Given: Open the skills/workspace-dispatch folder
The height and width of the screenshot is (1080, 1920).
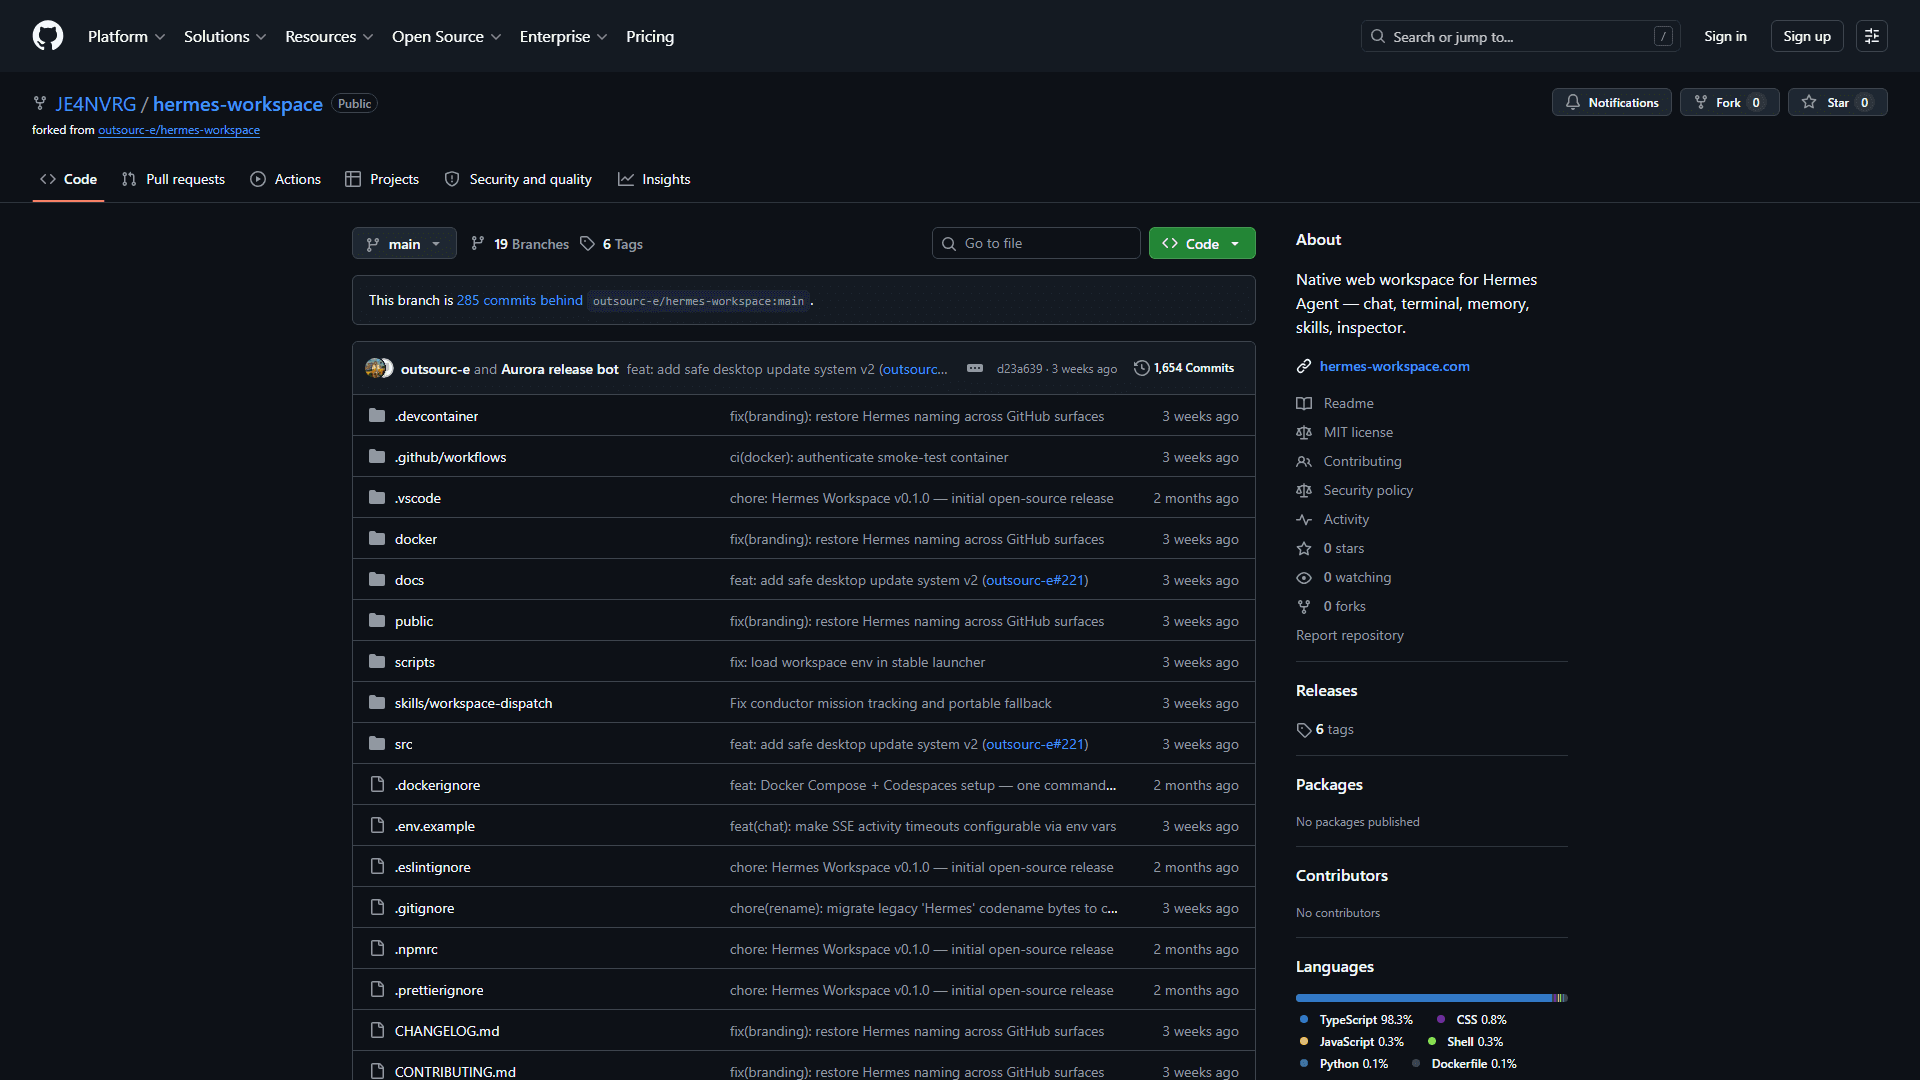Looking at the screenshot, I should coord(473,703).
